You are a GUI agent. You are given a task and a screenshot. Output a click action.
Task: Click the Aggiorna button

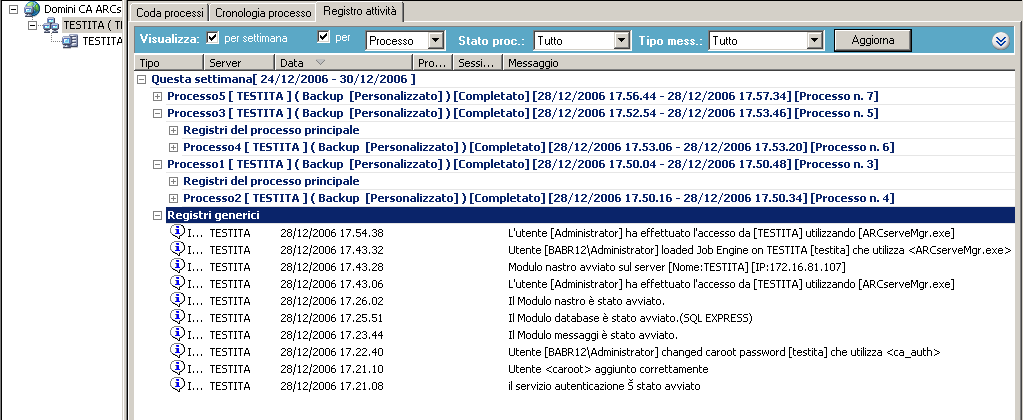coord(872,40)
